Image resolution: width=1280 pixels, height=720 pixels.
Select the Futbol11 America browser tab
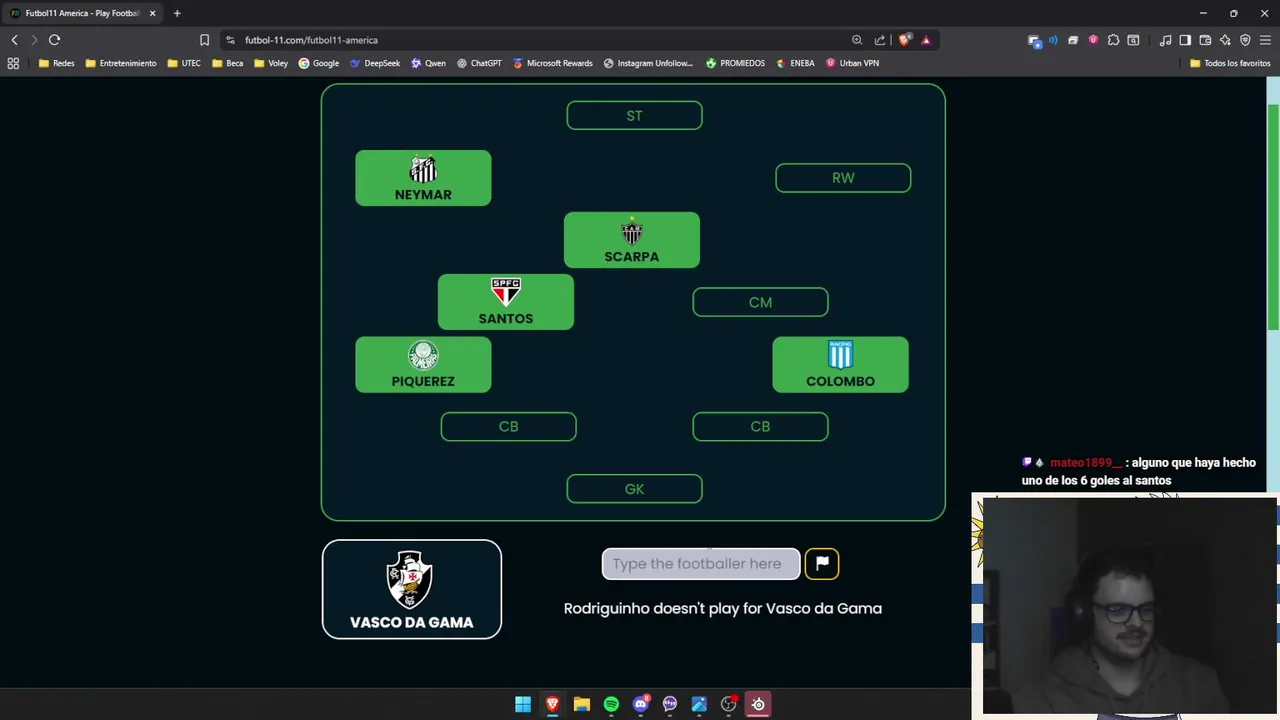(82, 13)
